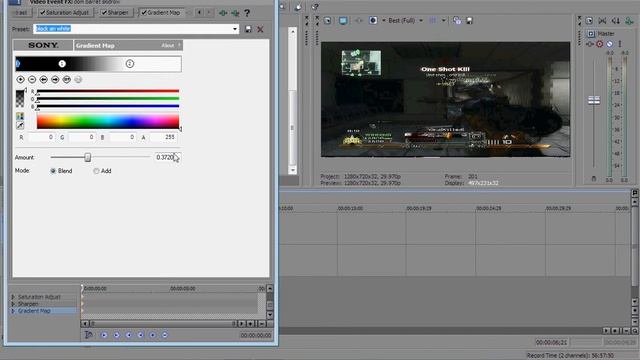Select the next gradient control point
Screen dimensions: 640x360
click(x=55, y=79)
